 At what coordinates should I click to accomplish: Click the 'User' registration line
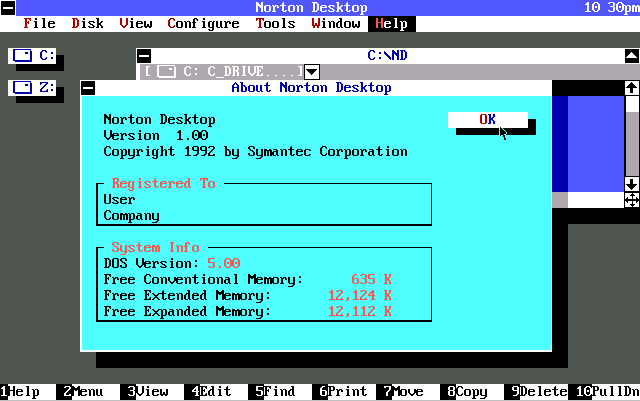pos(119,200)
